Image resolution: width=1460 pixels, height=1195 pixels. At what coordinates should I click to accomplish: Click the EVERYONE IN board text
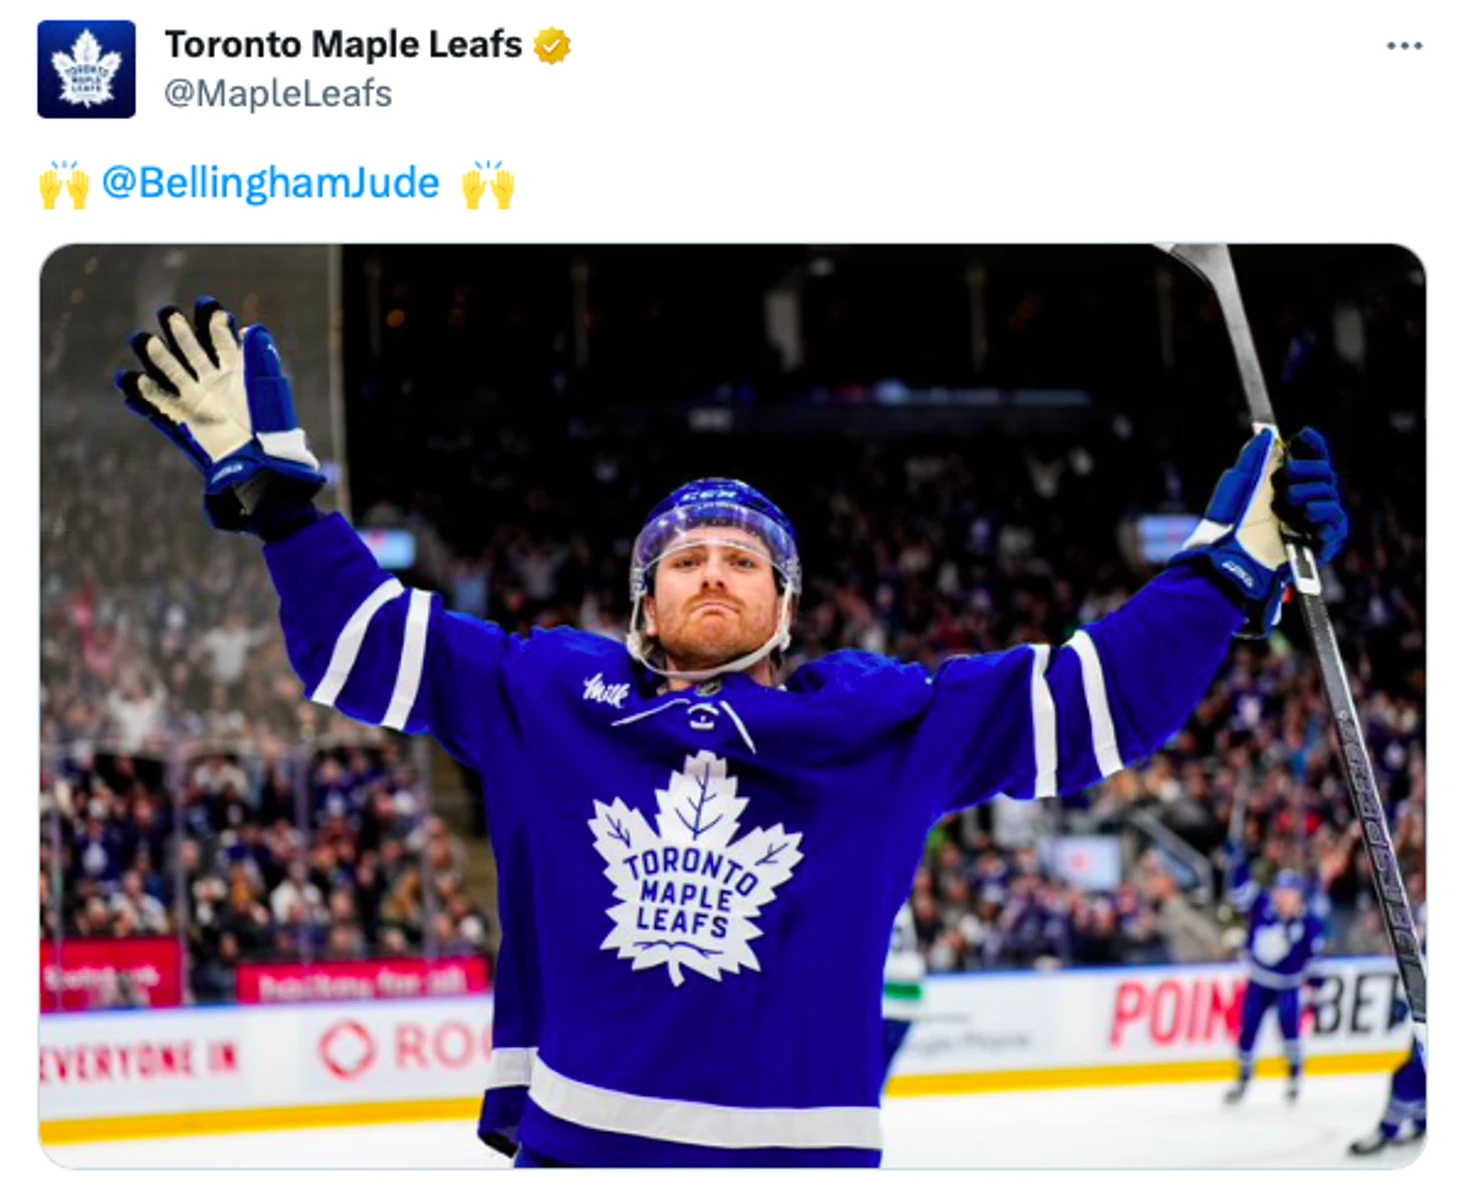pos(140,1058)
